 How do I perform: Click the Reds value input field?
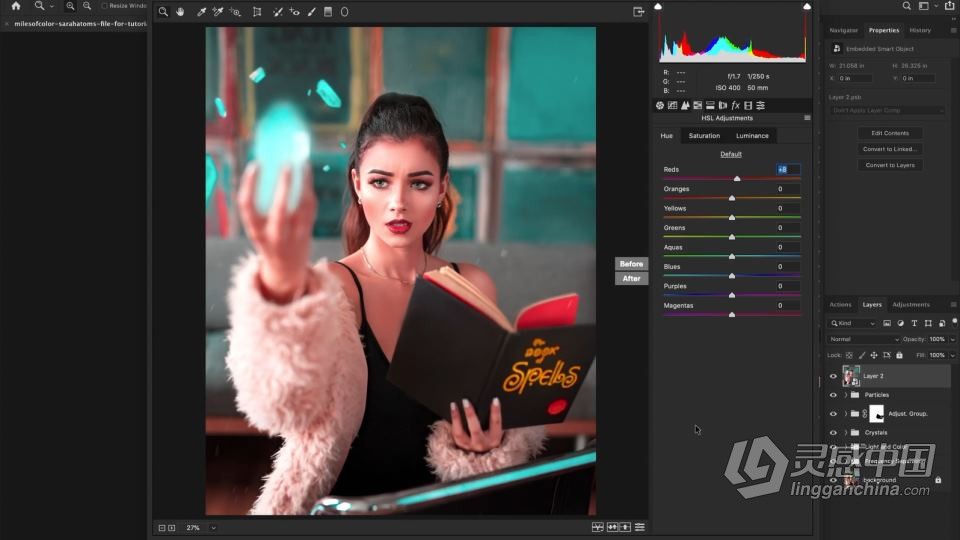[789, 170]
